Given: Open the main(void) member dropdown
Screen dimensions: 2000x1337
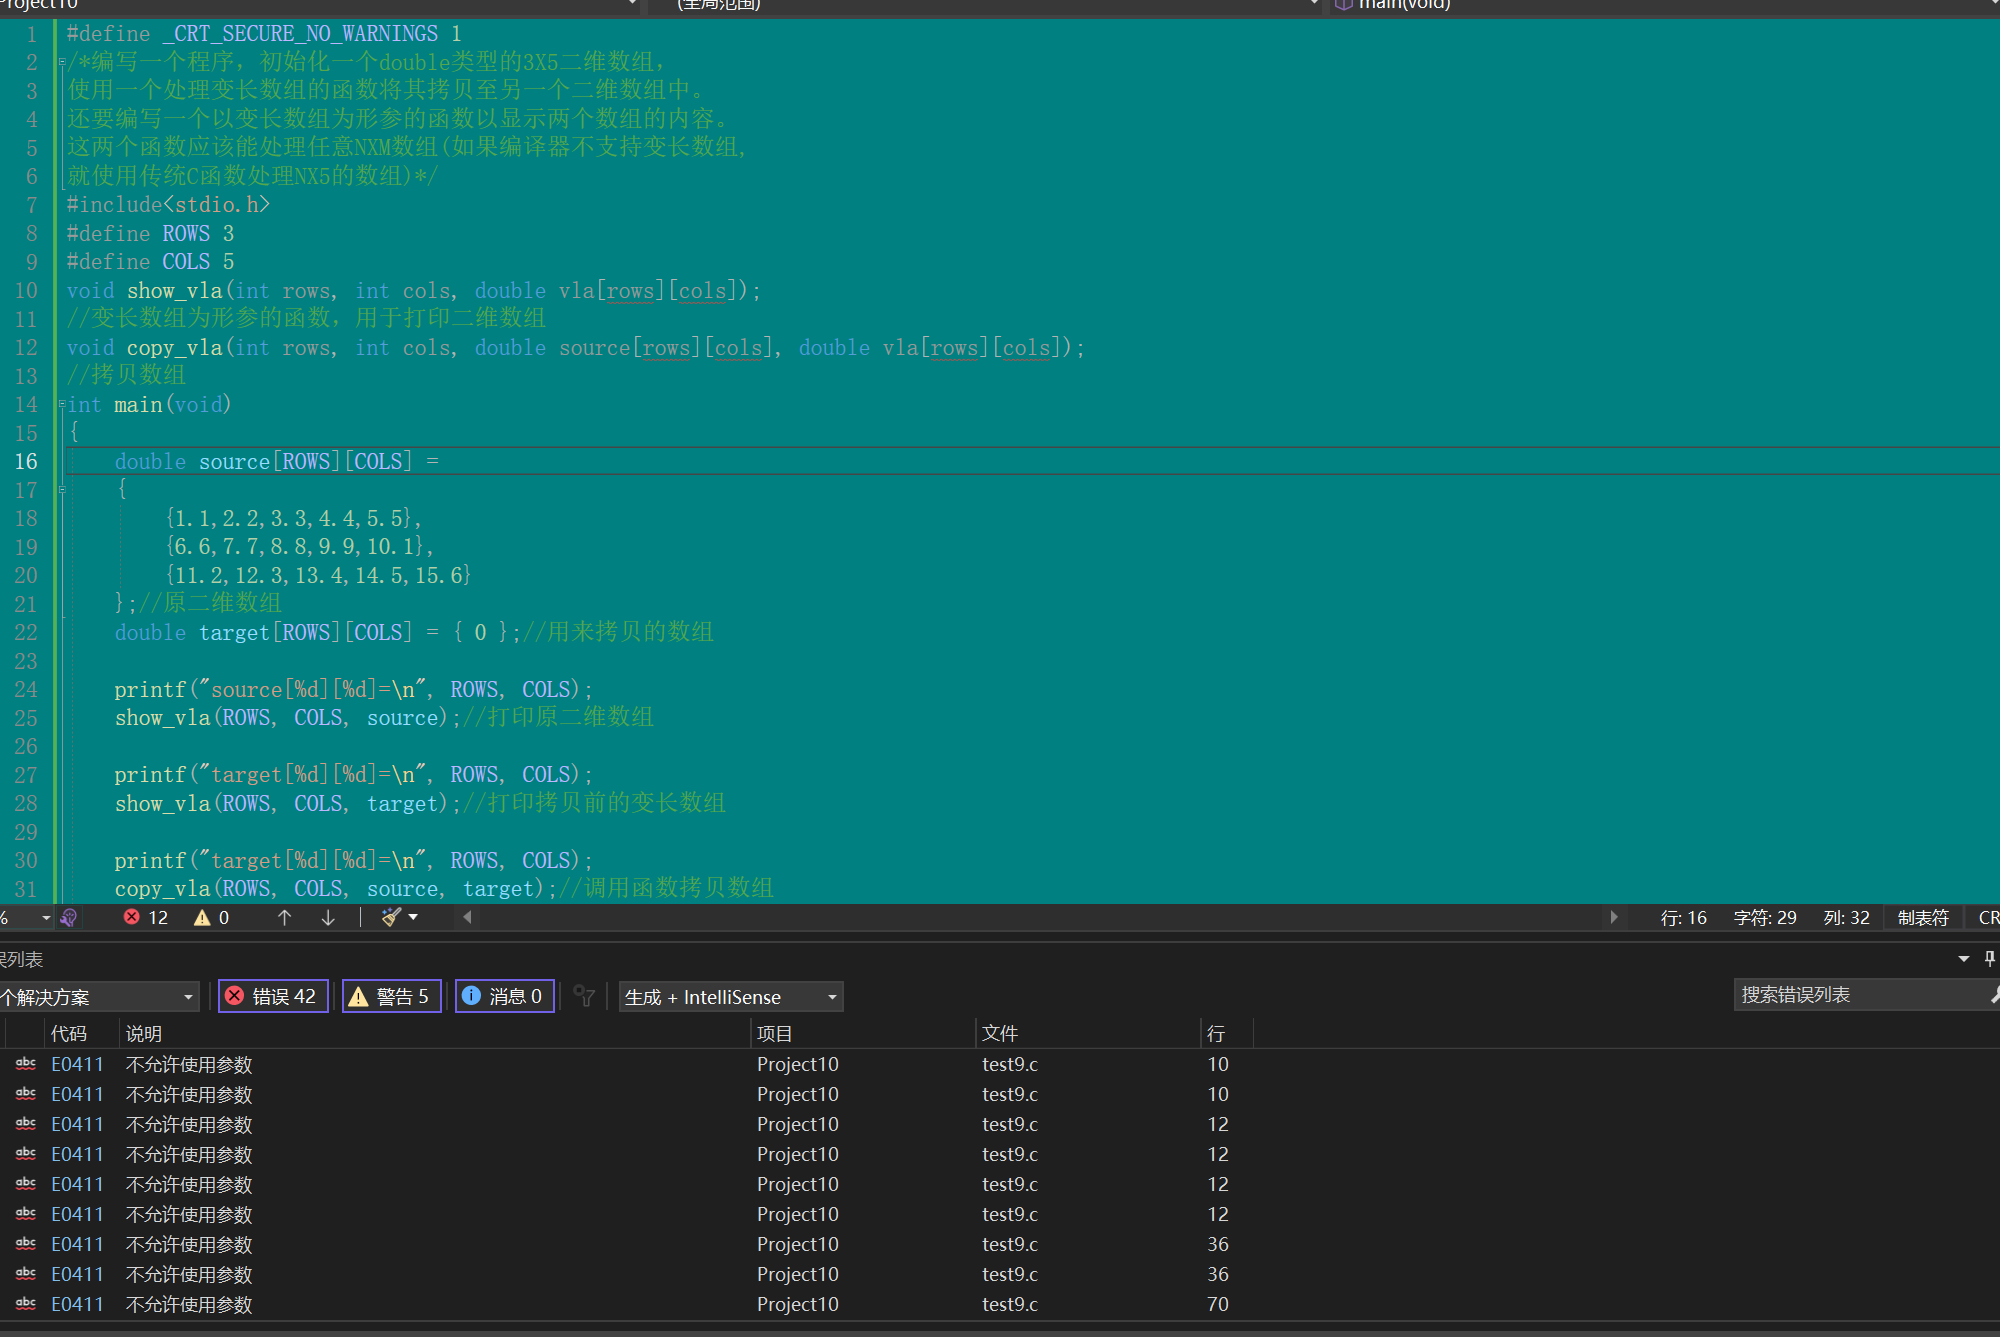Looking at the screenshot, I should (x=1665, y=5).
